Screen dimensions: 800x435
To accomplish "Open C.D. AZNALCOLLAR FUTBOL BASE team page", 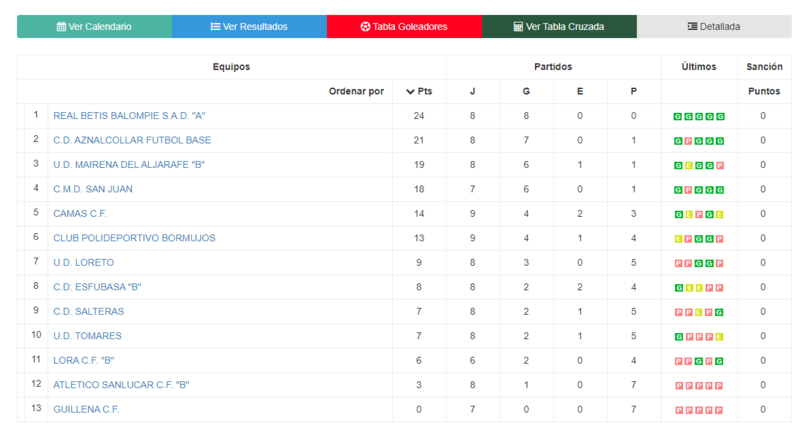I will pyautogui.click(x=132, y=140).
